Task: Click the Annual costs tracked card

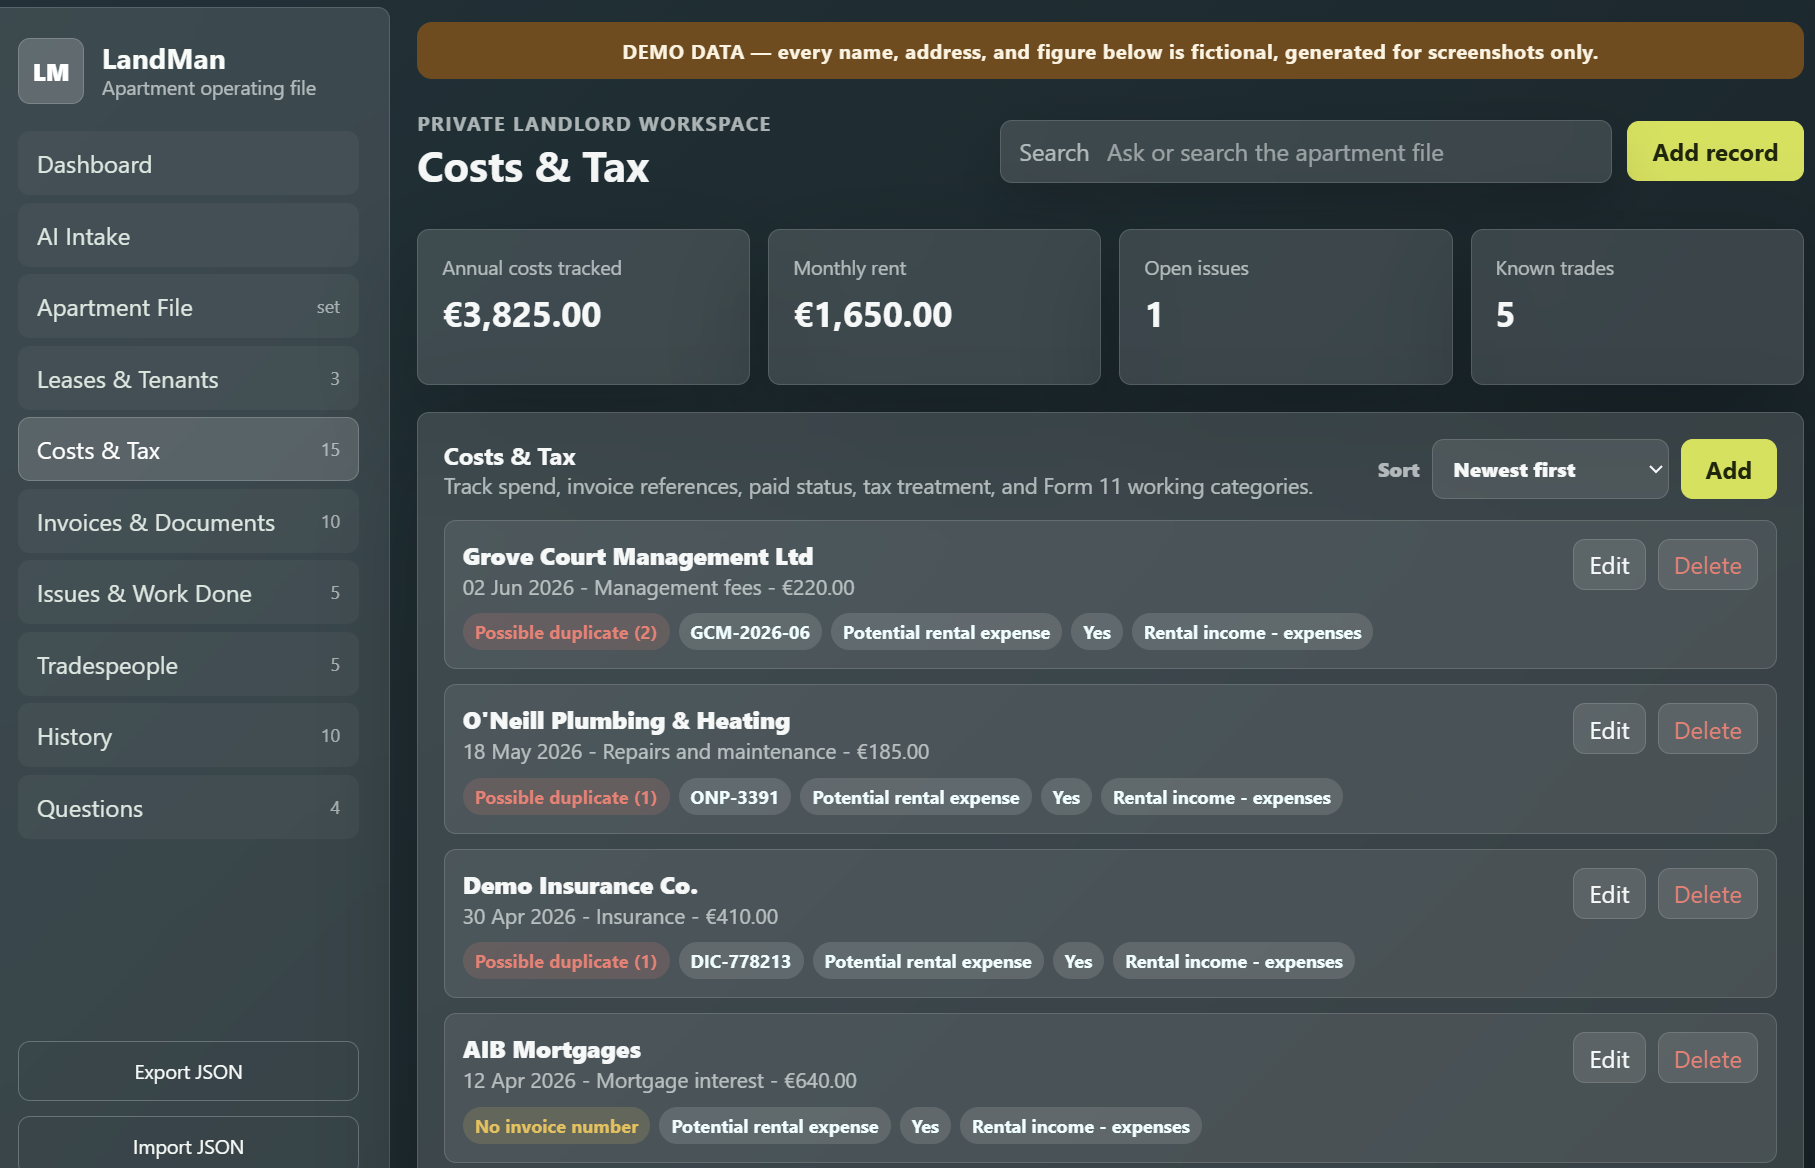Action: tap(583, 307)
